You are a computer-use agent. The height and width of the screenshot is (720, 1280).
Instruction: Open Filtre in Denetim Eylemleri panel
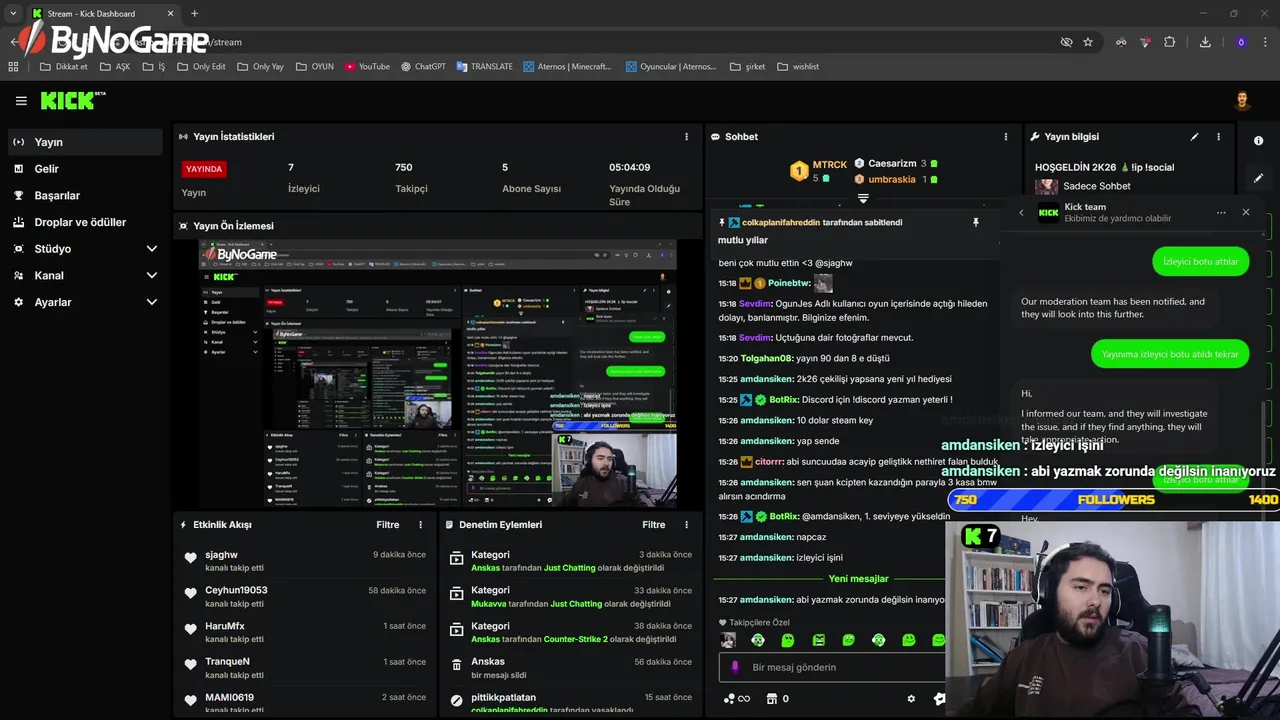tap(654, 525)
